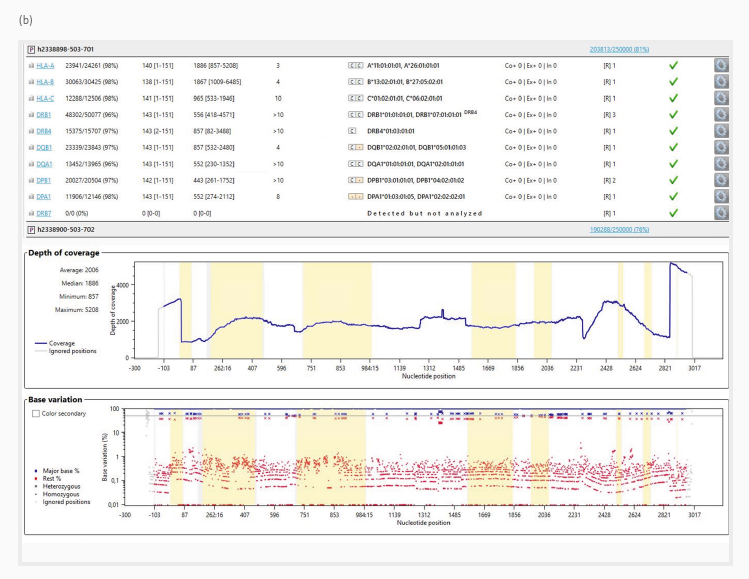The width and height of the screenshot is (749, 579).
Task: Open read count link 203813/250000 (81%)
Action: point(621,48)
